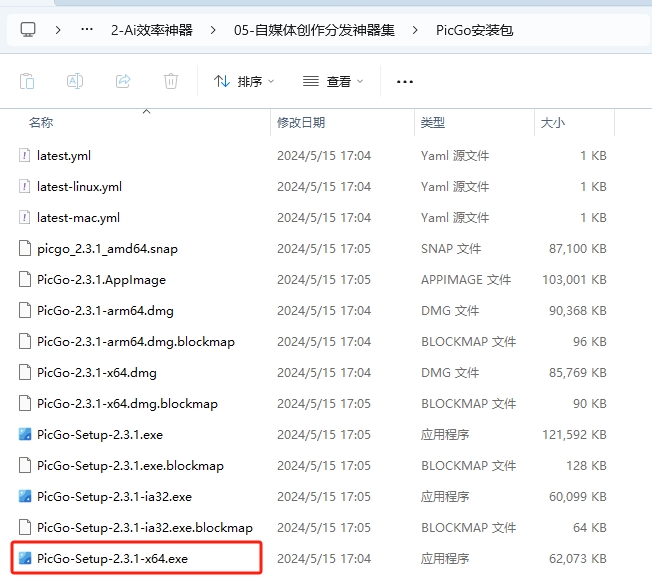Select the PicGo-Setup-2.3.1-ia32.exe.blockmap file icon

[x=25, y=527]
